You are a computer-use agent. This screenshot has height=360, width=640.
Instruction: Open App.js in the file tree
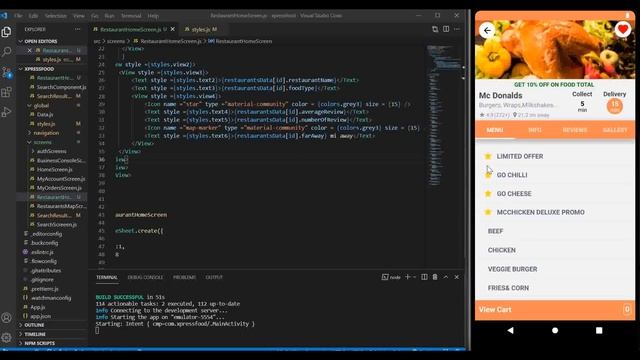37,307
